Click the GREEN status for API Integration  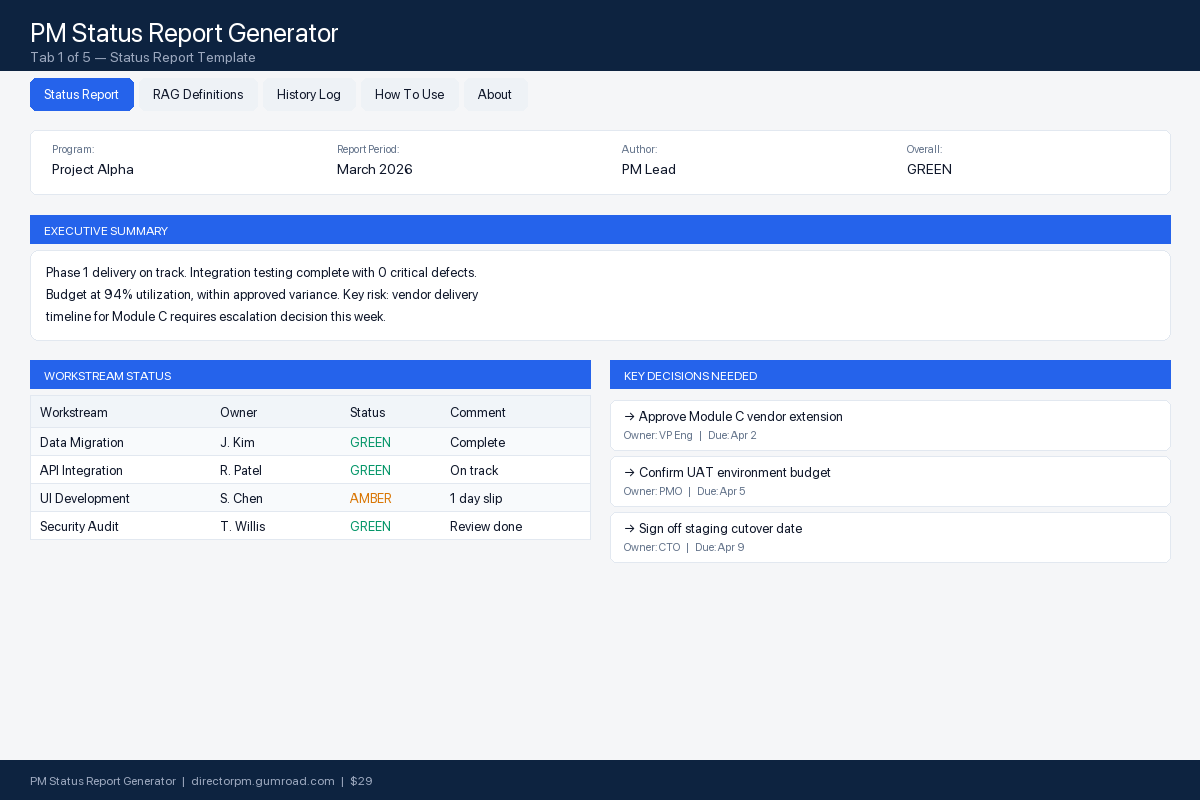point(370,470)
